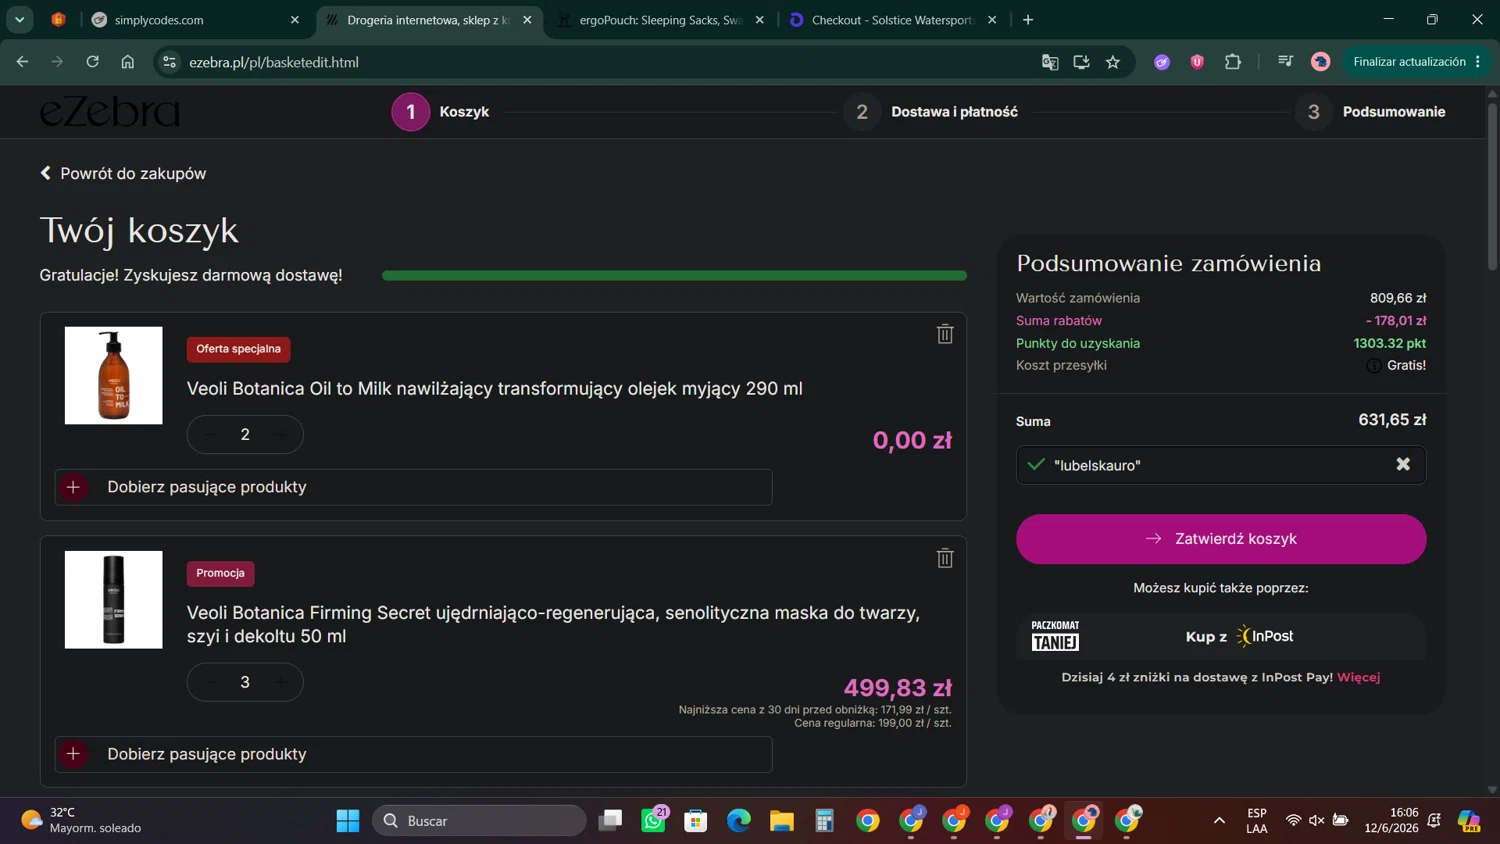Screen dimensions: 1500x844
Task: Confirm the basket with Zatwierdź koszyk
Action: tap(1221, 539)
